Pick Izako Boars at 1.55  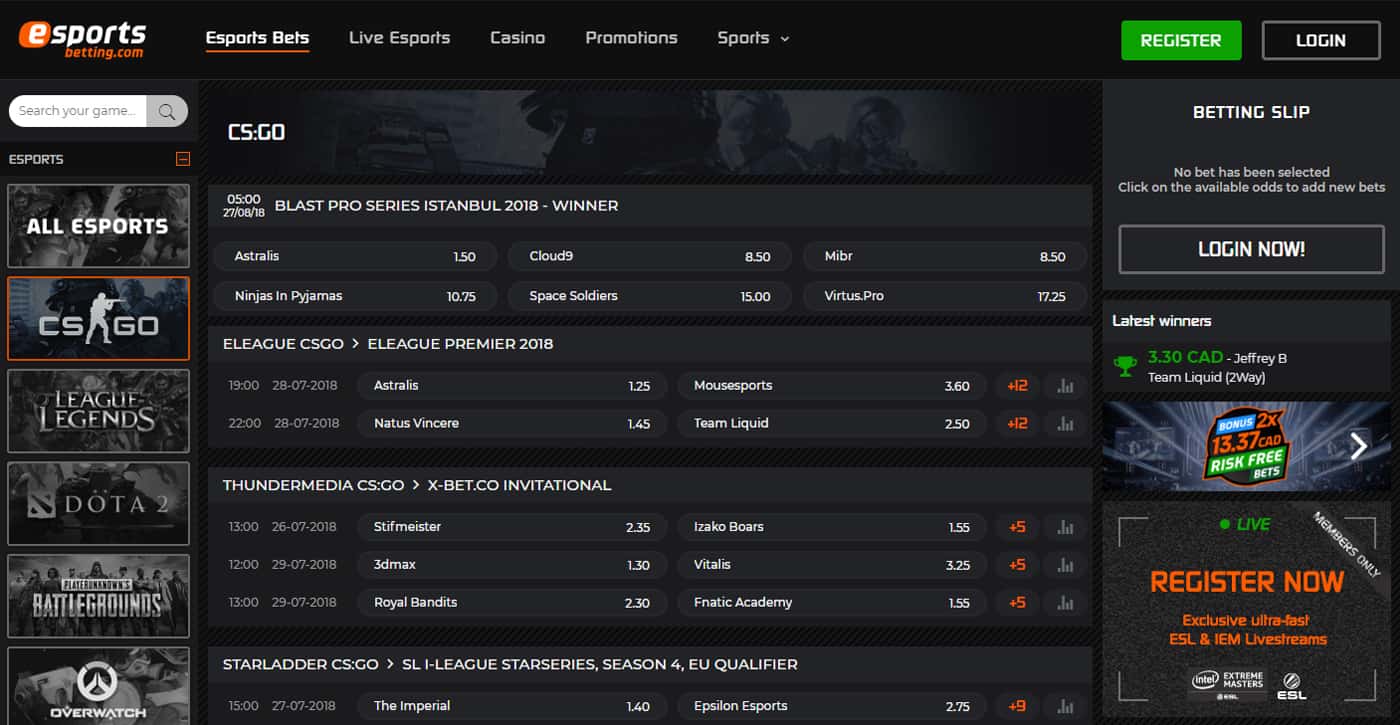(832, 526)
